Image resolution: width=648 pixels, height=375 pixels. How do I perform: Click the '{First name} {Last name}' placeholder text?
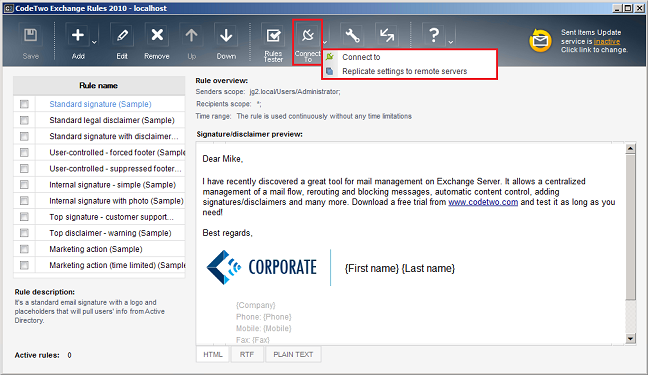coord(400,269)
